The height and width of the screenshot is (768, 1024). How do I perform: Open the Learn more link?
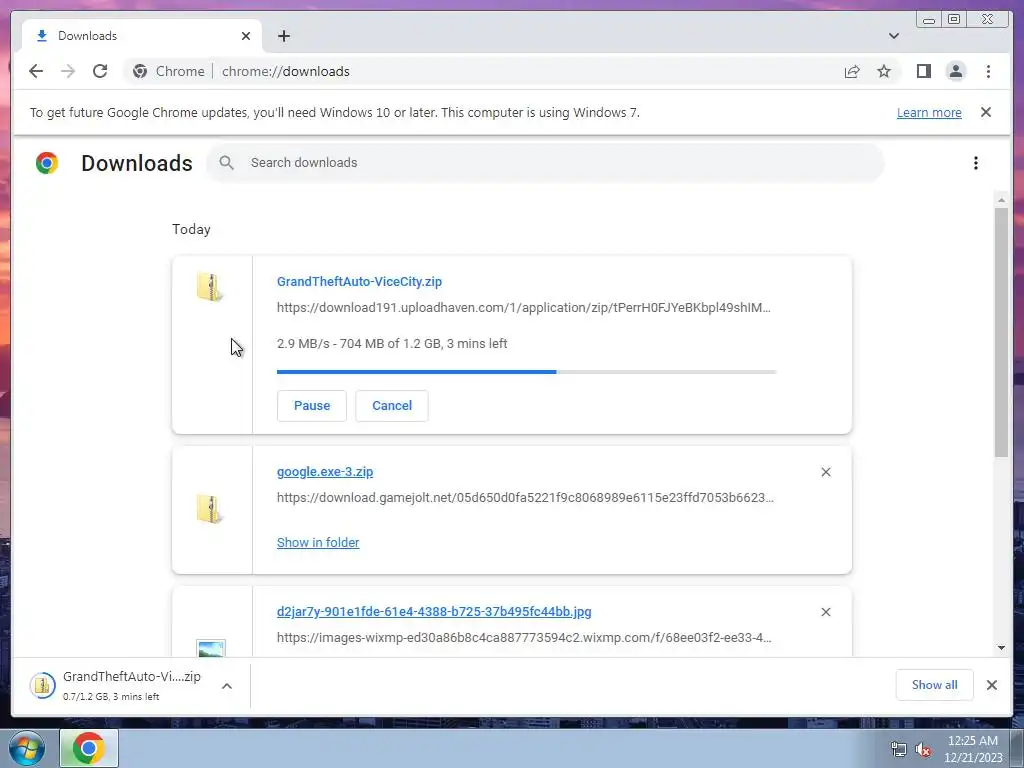(929, 112)
